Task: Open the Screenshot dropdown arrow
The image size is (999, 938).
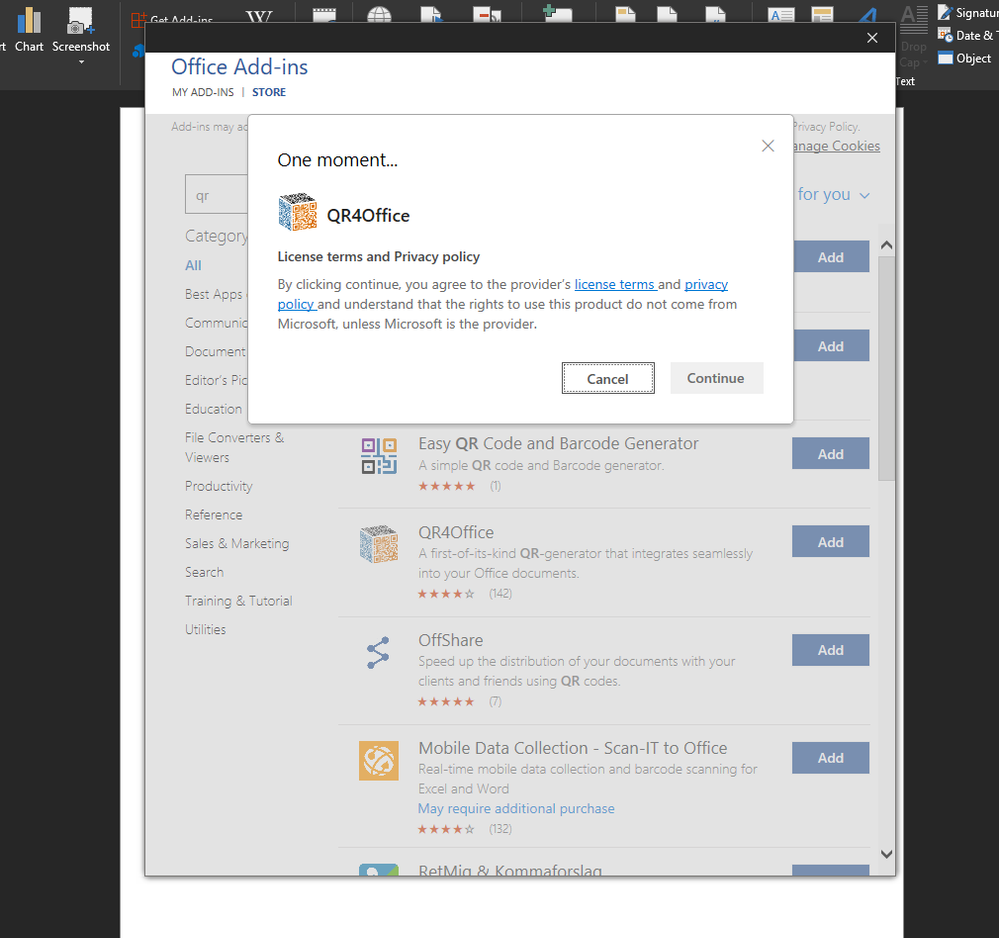Action: pos(81,62)
